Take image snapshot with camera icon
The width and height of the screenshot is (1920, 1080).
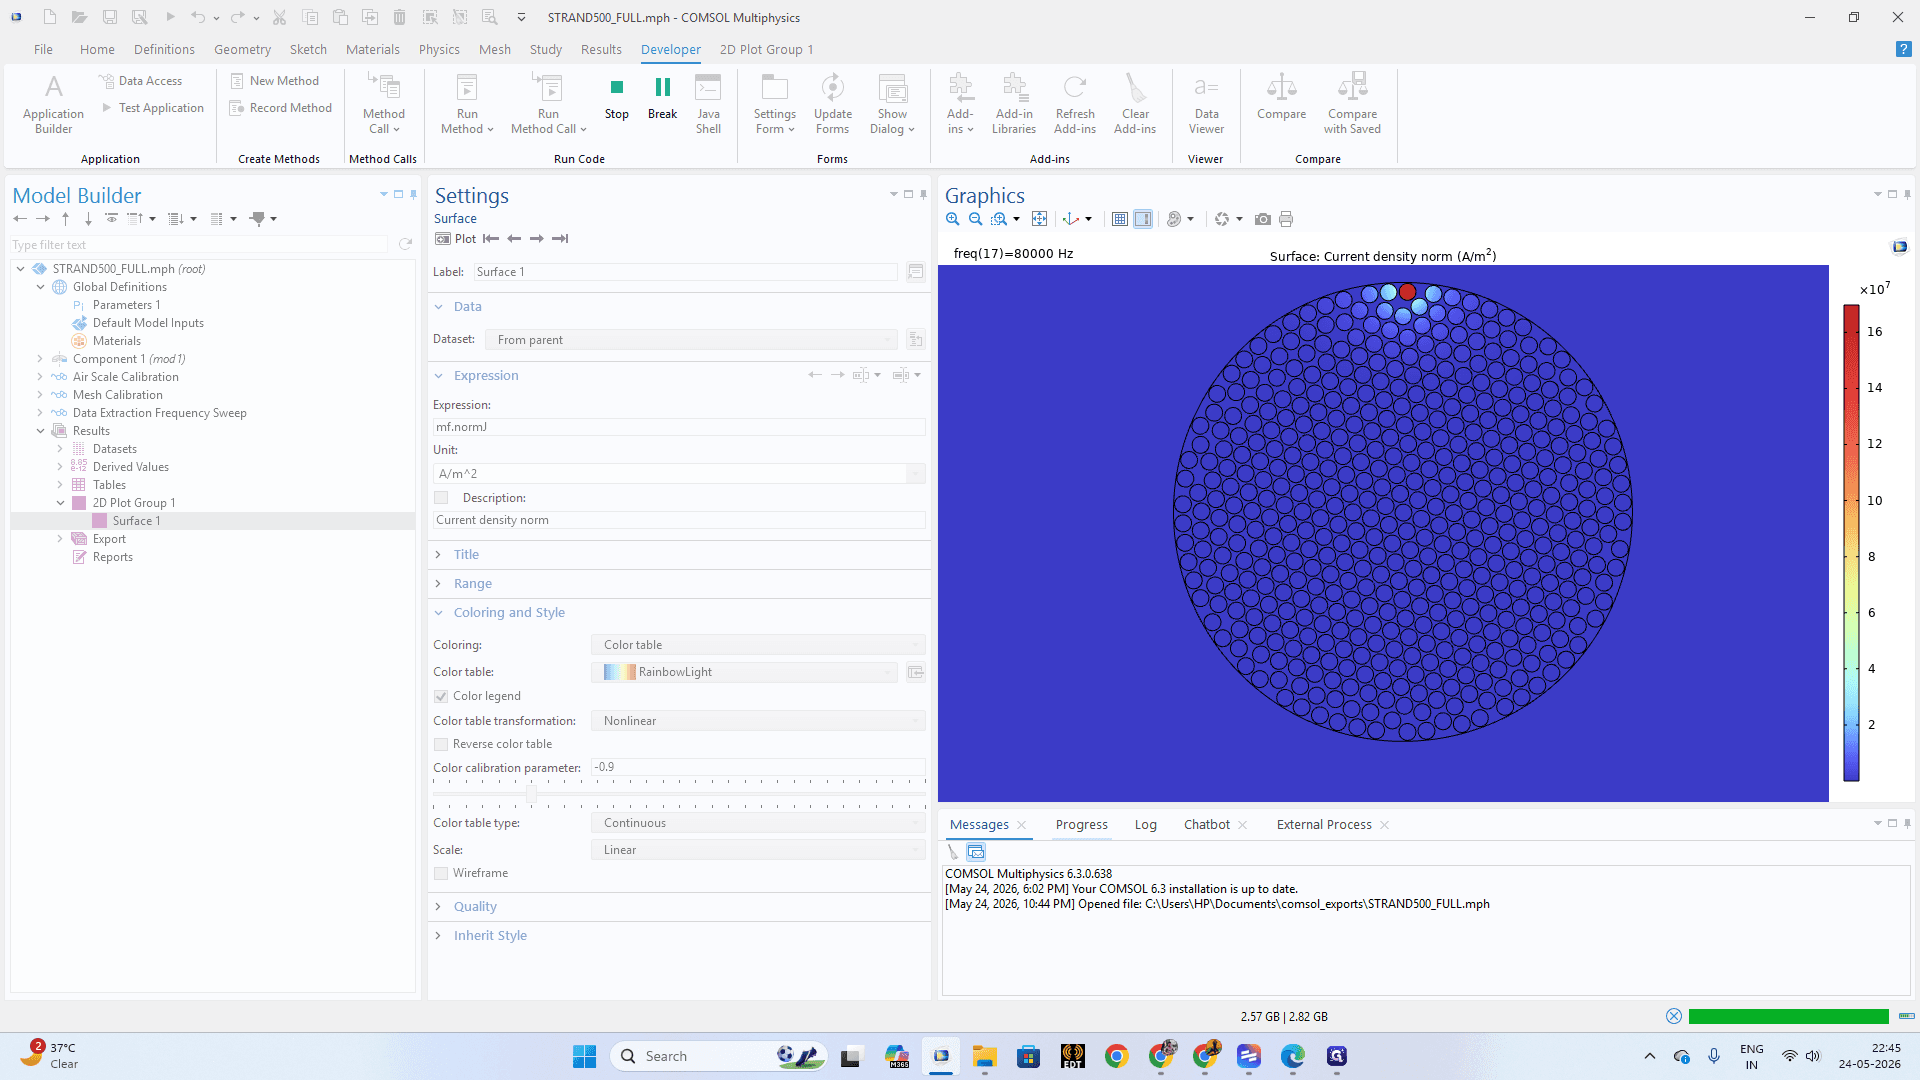click(1263, 219)
